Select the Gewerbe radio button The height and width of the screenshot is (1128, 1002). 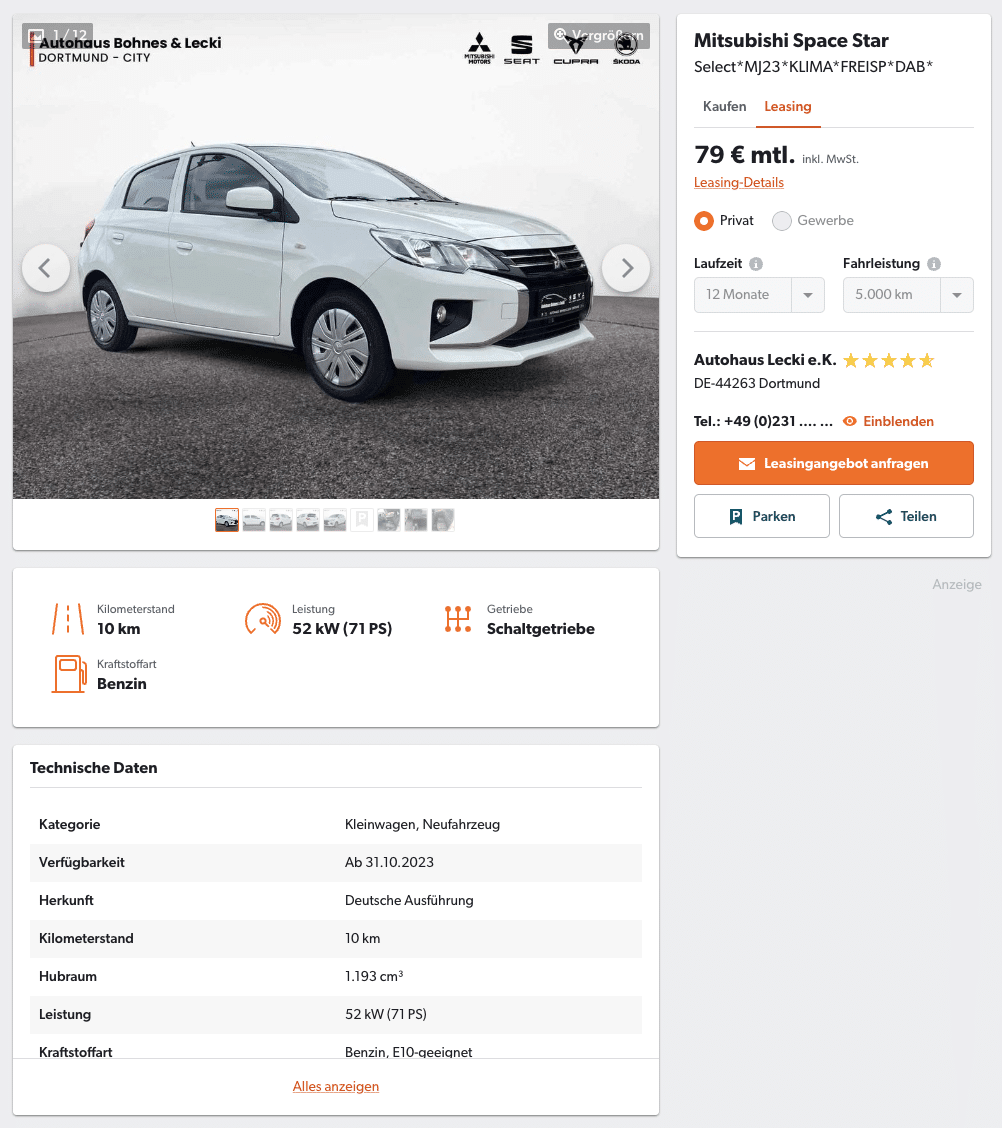[x=782, y=221]
